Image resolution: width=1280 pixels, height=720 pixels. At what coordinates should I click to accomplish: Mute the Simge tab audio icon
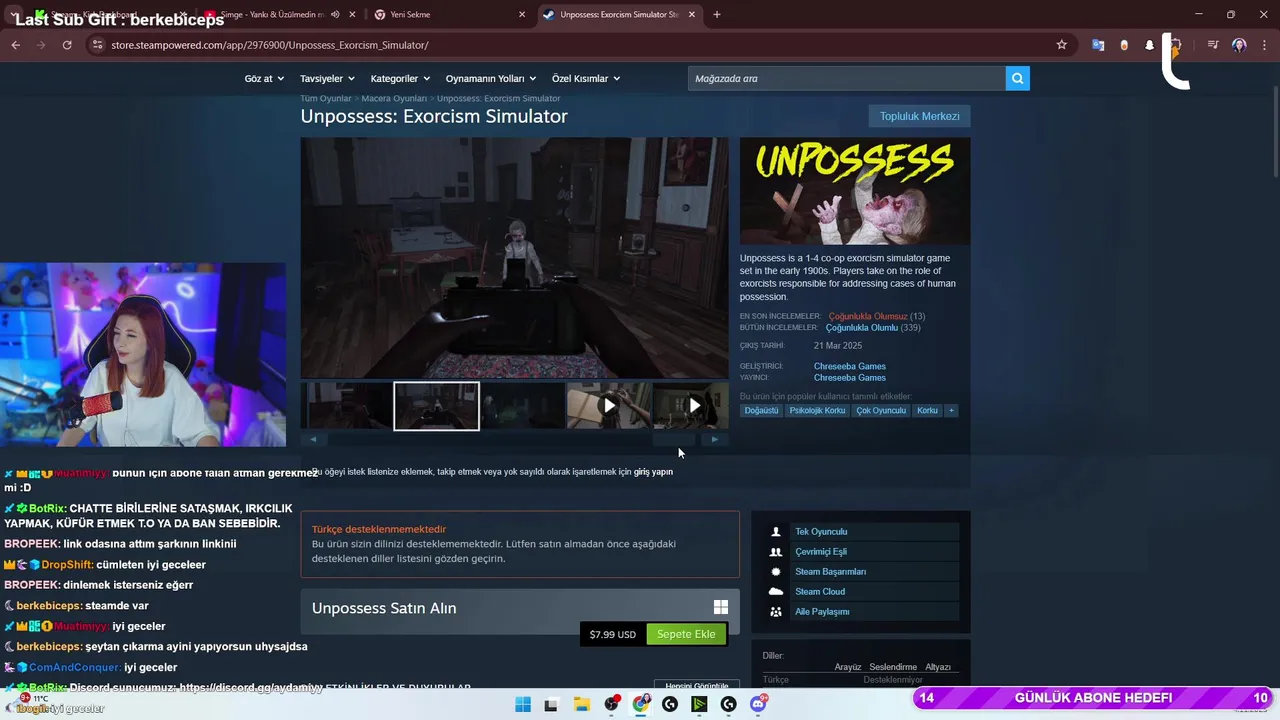(335, 14)
